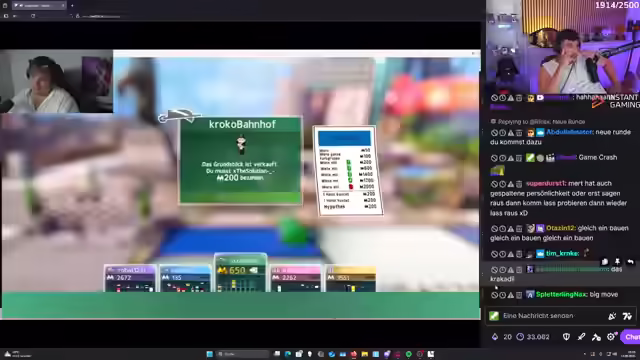The image size is (640, 360).
Task: Select the pink player card with 2262
Action: (296, 278)
